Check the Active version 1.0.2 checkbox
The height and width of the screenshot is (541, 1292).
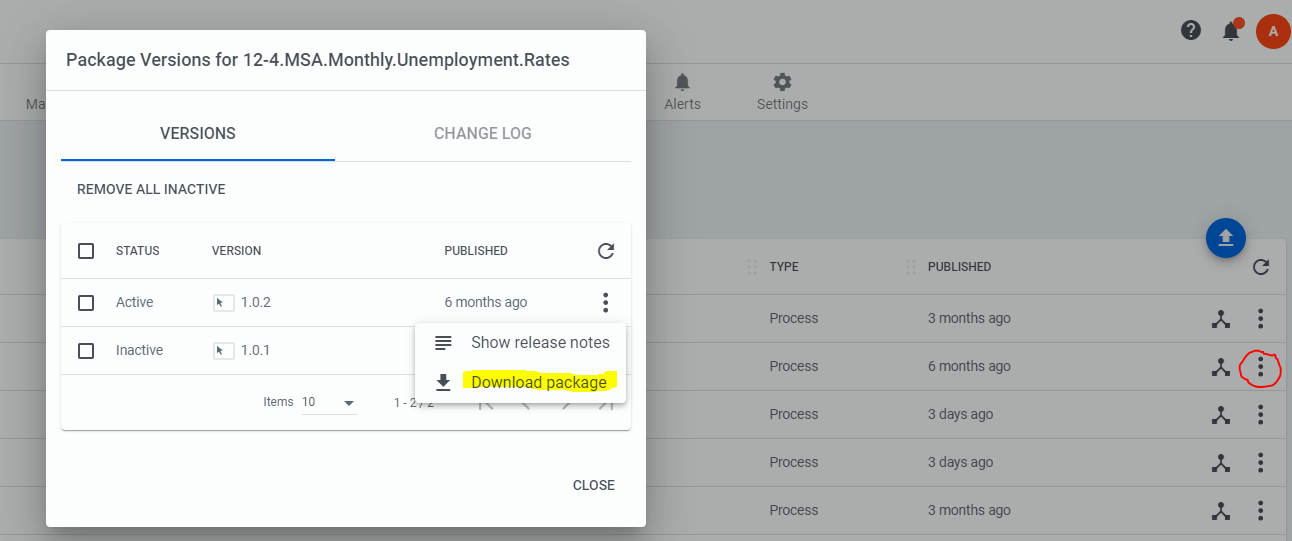click(x=86, y=302)
